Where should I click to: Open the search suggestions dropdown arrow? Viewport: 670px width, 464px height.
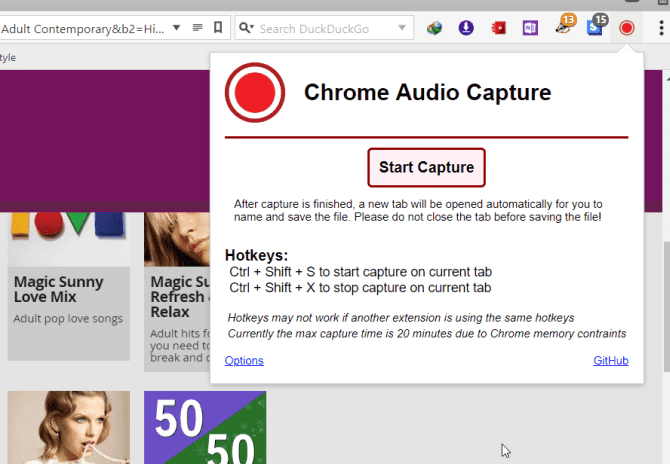pos(402,28)
